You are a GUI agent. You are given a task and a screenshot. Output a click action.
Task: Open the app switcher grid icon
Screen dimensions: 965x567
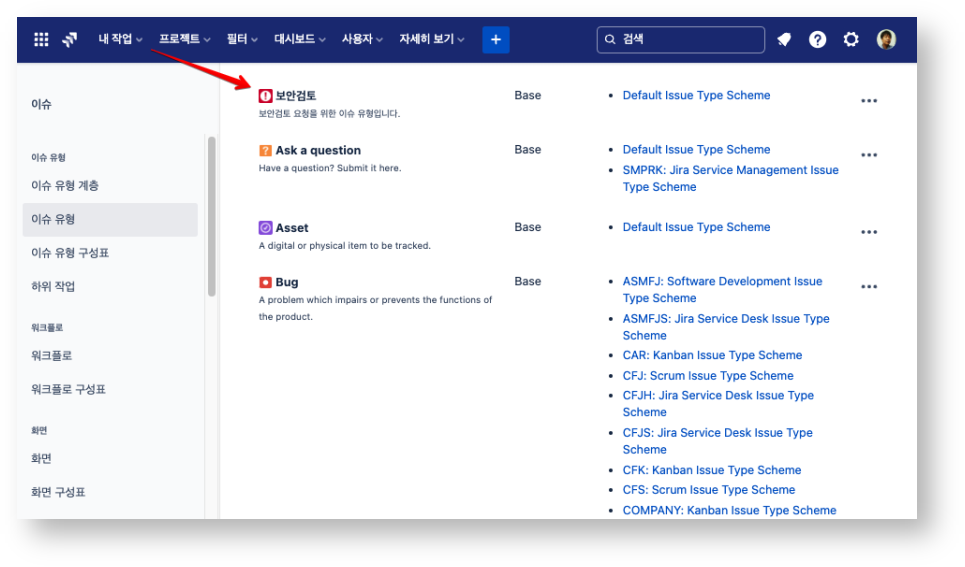tap(41, 40)
